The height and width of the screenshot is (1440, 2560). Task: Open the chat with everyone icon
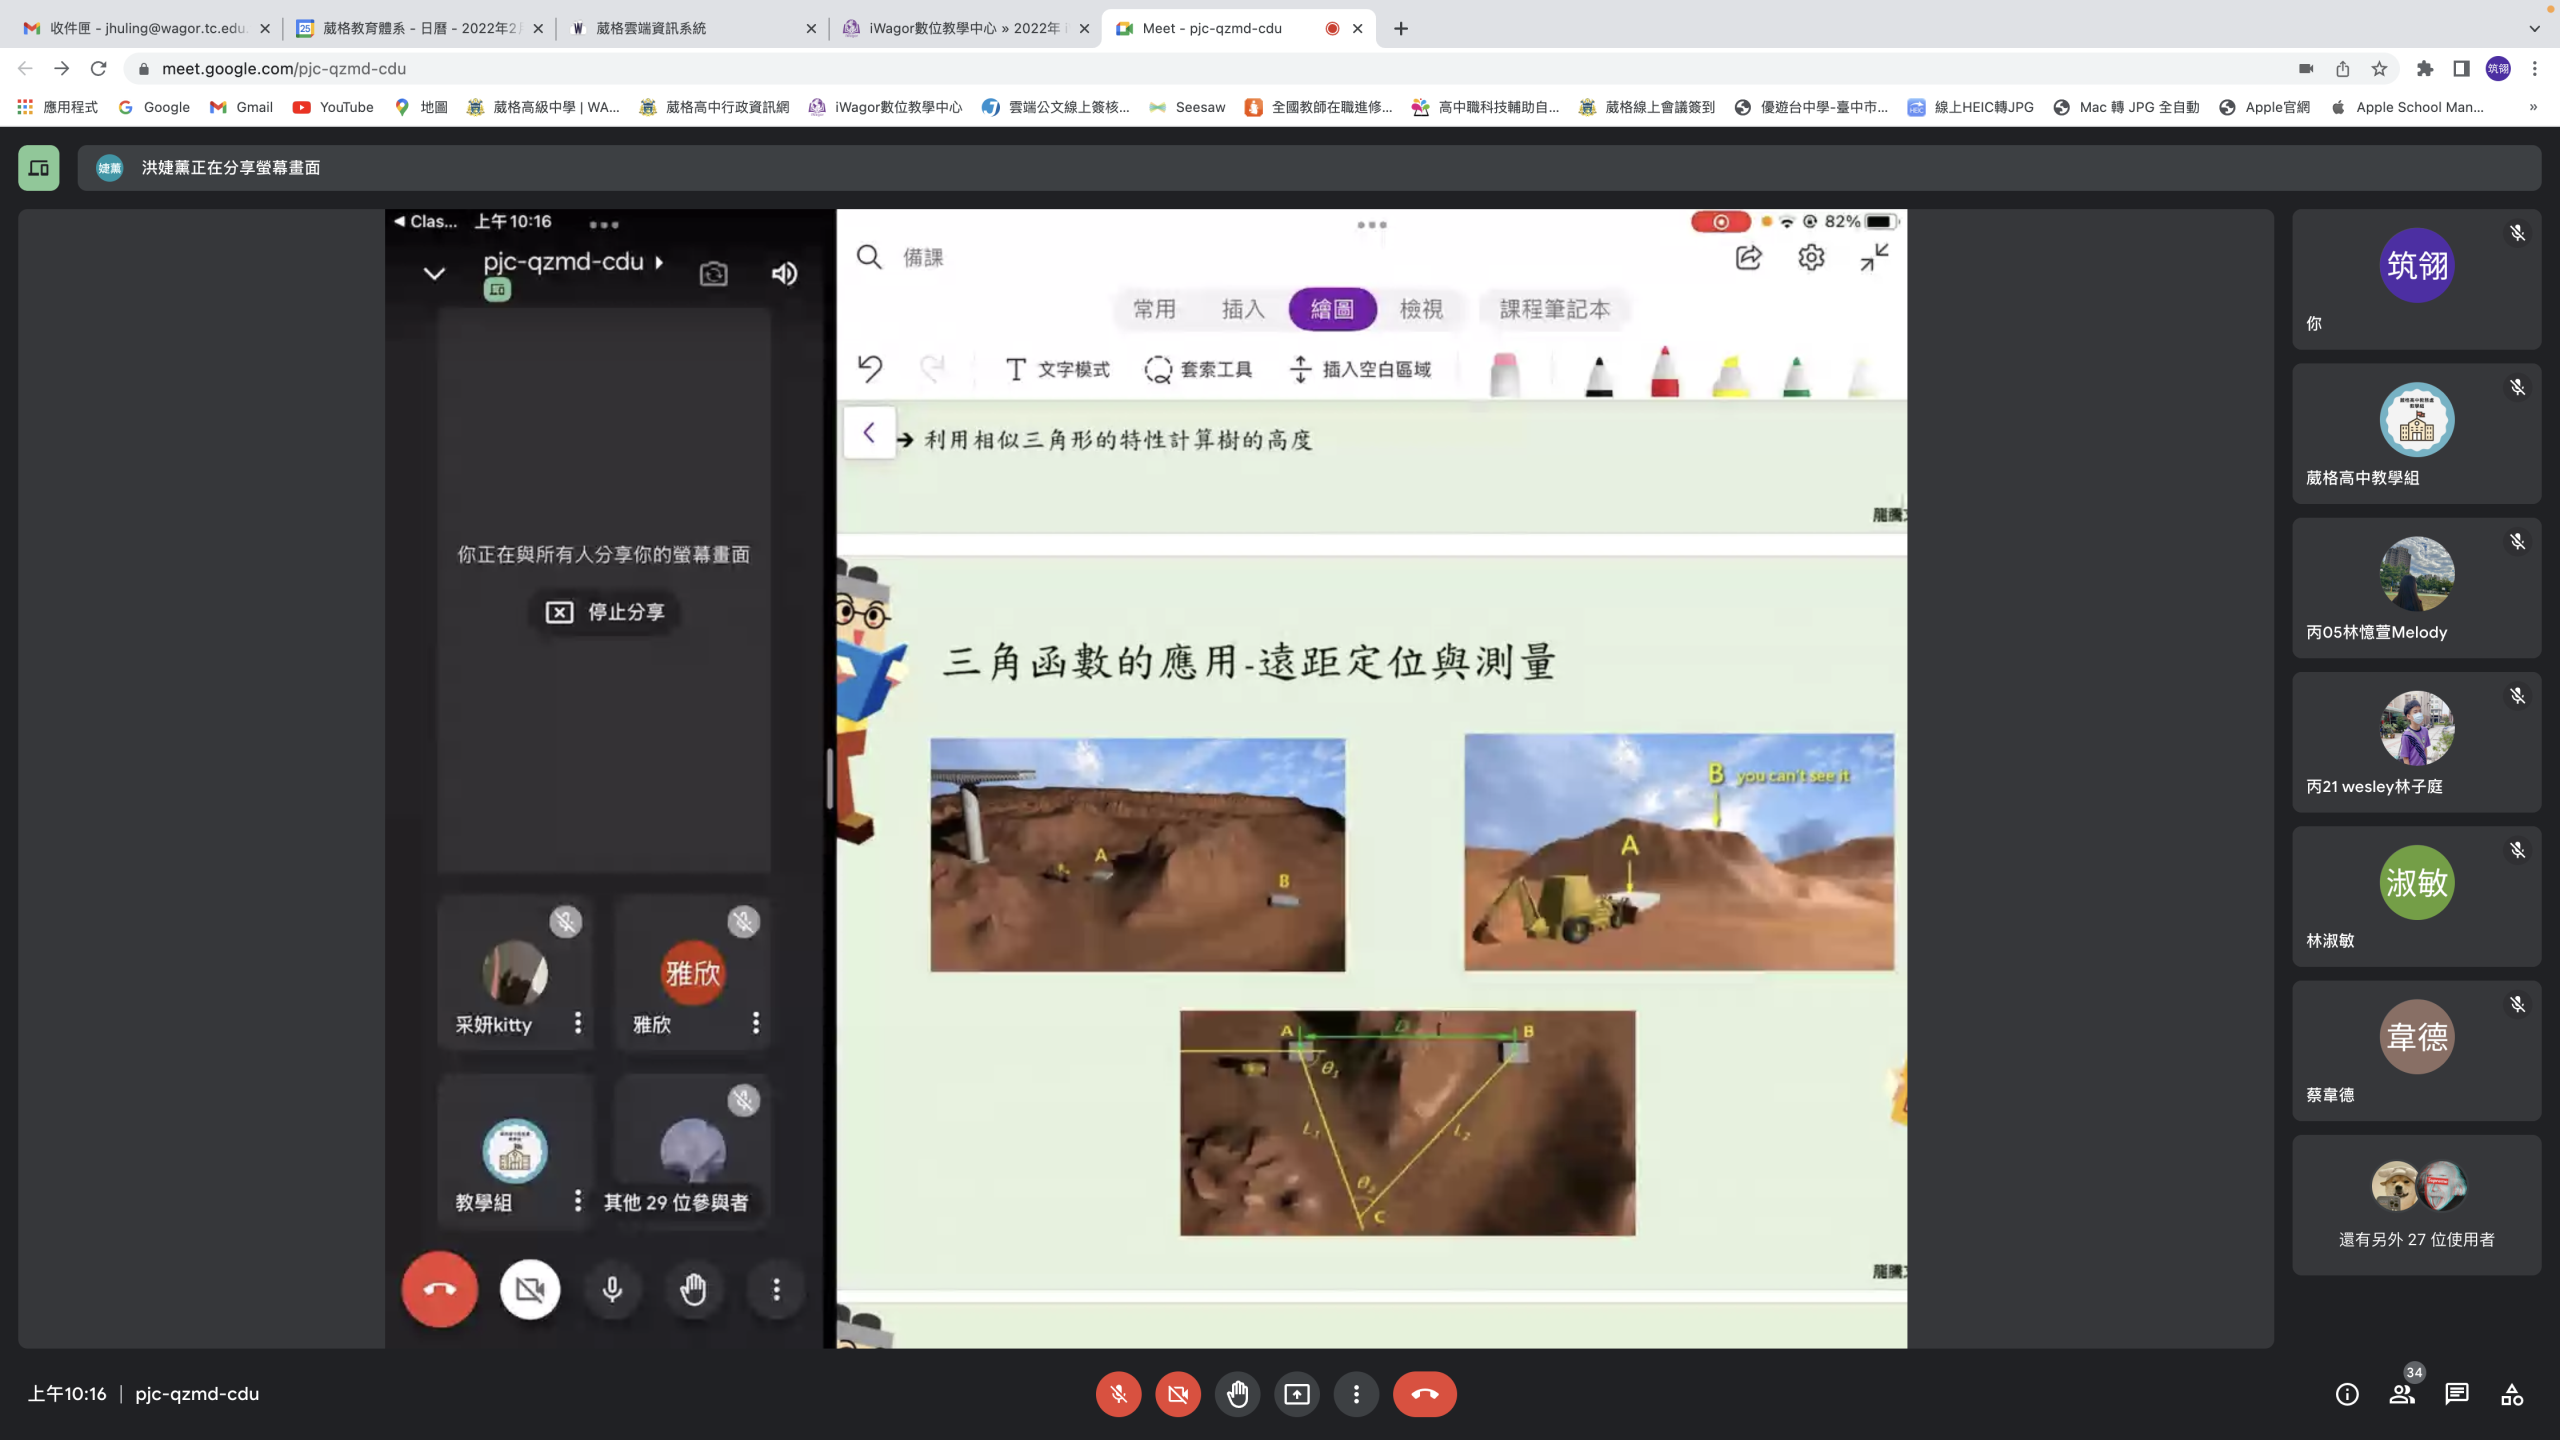[2457, 1394]
